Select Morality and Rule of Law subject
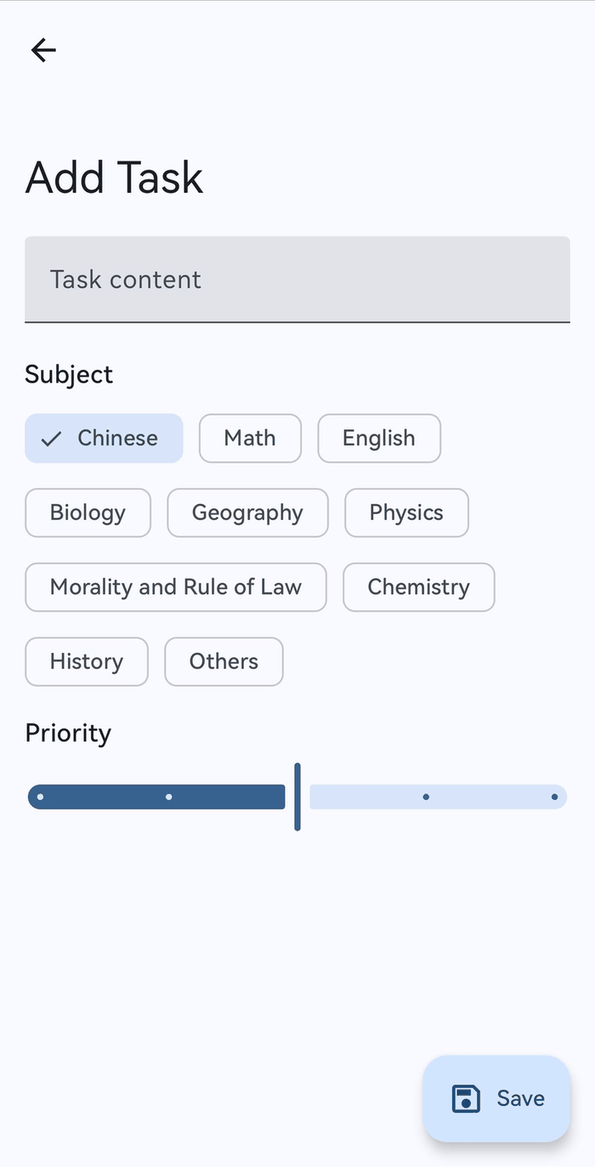 point(175,587)
